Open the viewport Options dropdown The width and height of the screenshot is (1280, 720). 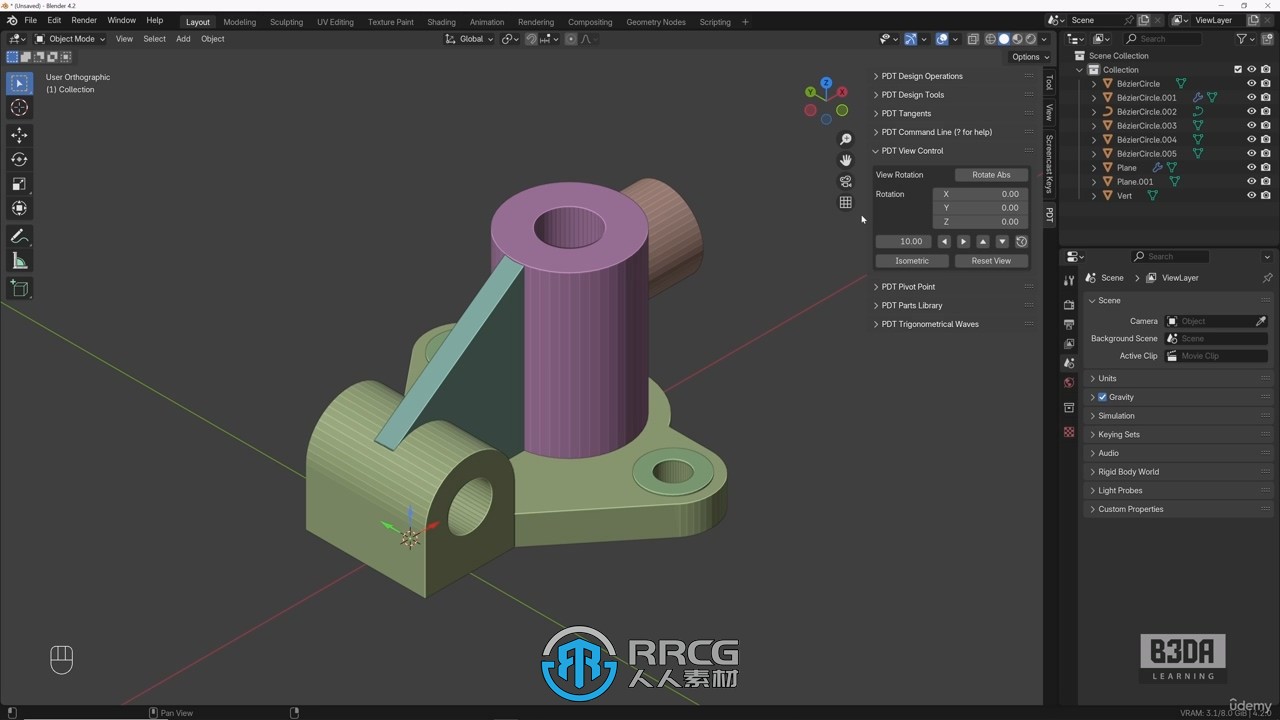(x=1030, y=57)
